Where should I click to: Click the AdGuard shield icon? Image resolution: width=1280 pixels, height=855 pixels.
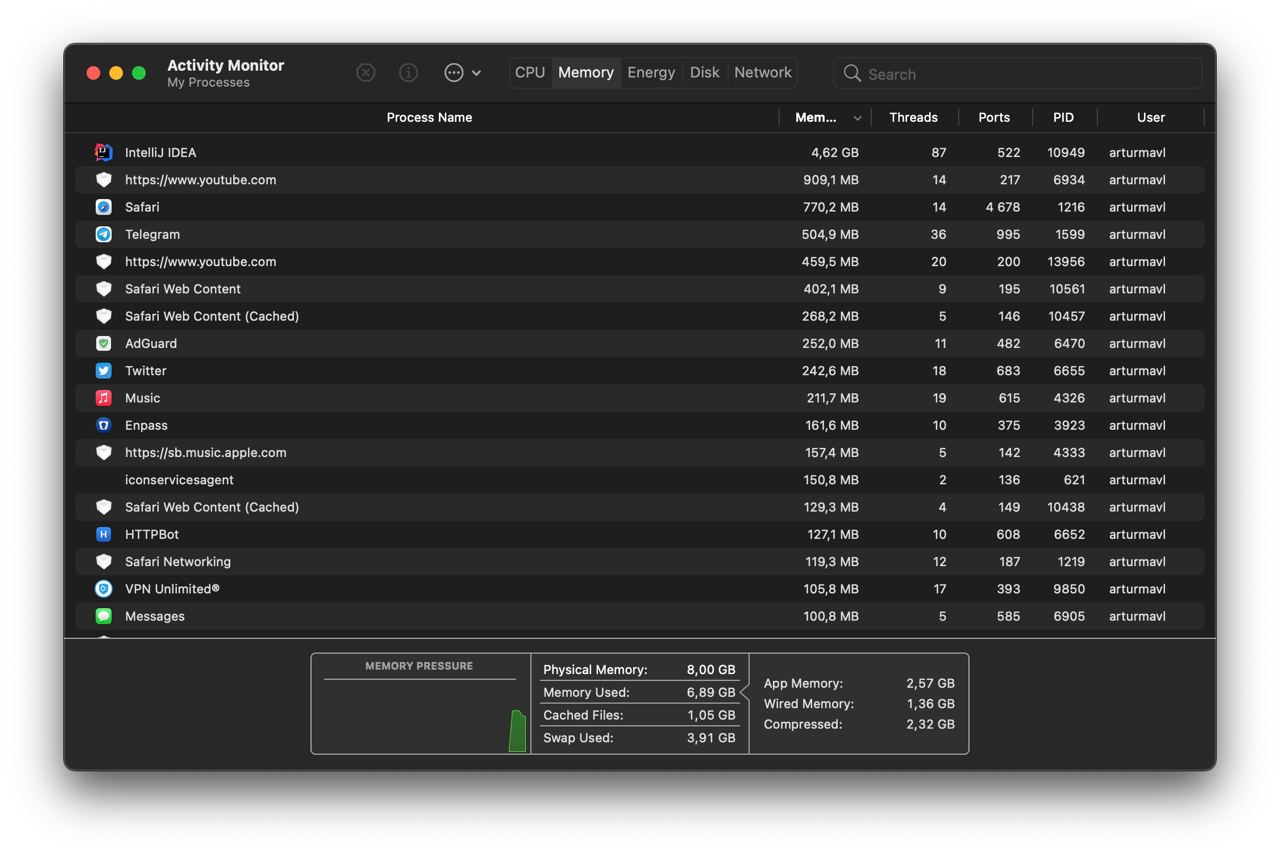[103, 343]
